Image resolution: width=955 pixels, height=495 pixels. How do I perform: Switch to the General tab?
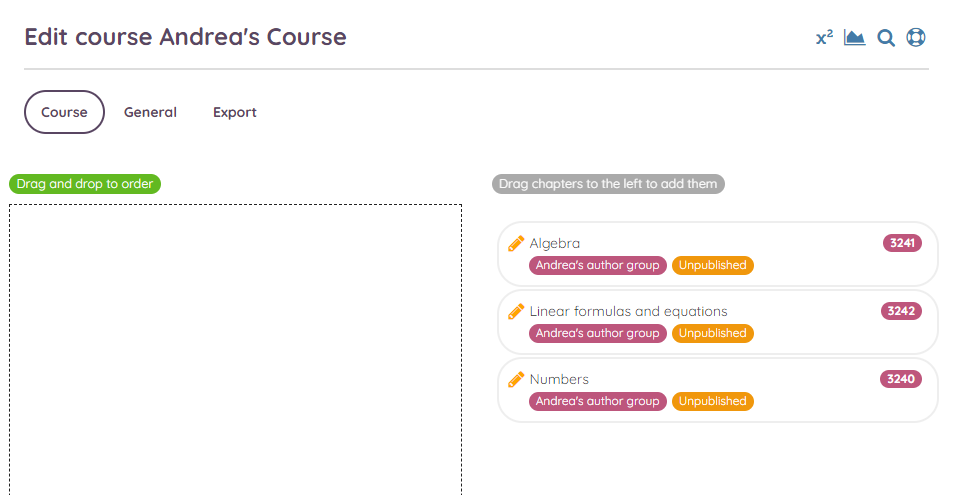click(x=150, y=112)
